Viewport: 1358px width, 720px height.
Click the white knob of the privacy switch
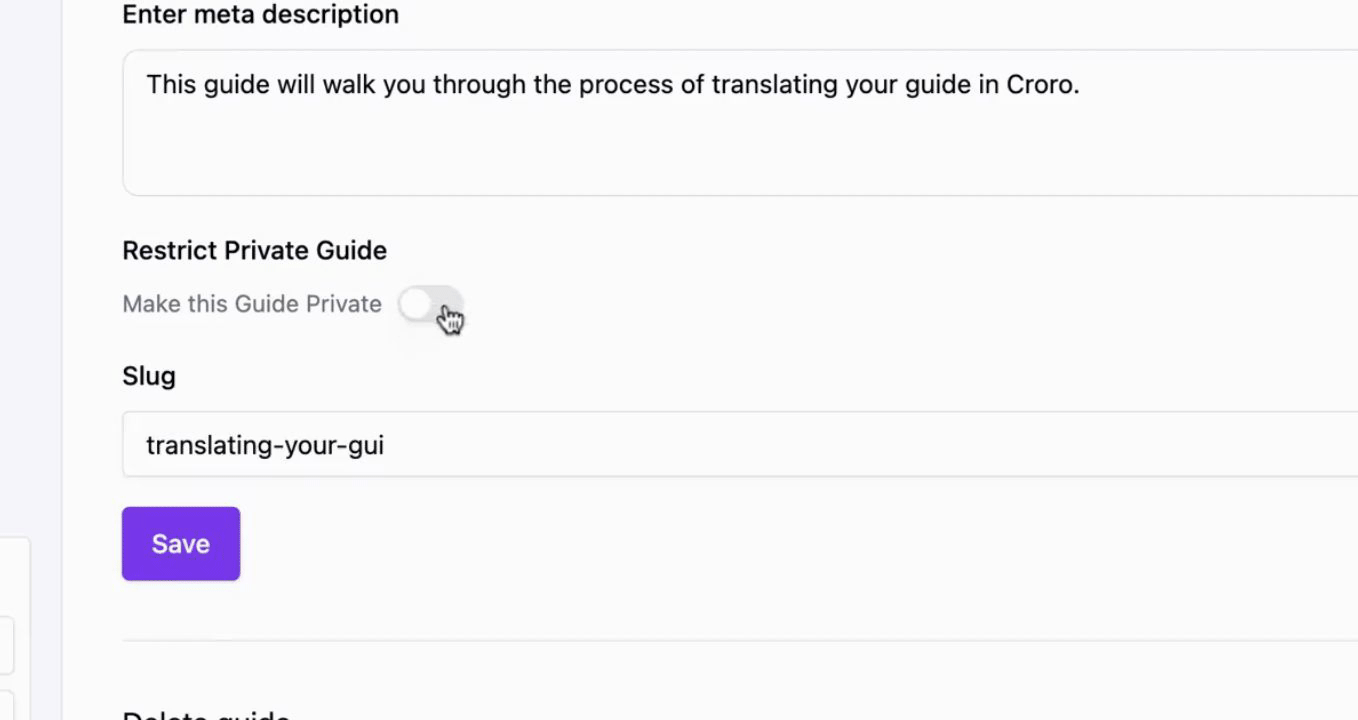click(x=415, y=304)
